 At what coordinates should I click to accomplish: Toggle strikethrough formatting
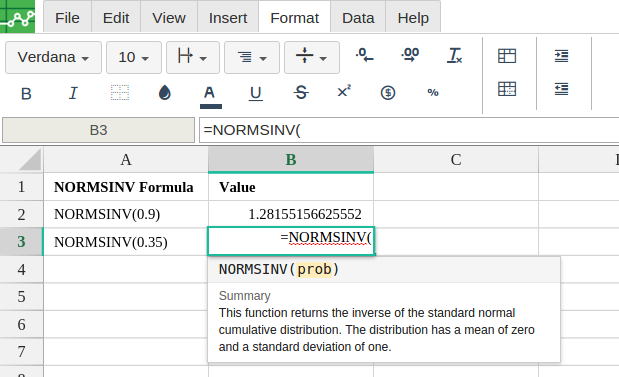301,93
